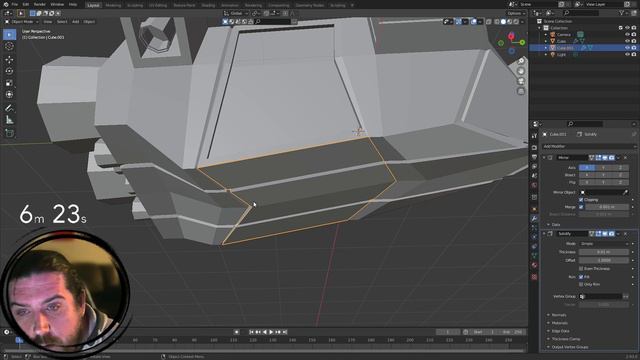Remove the Solidify modifier with its X
The image size is (640, 360).
coord(625,234)
